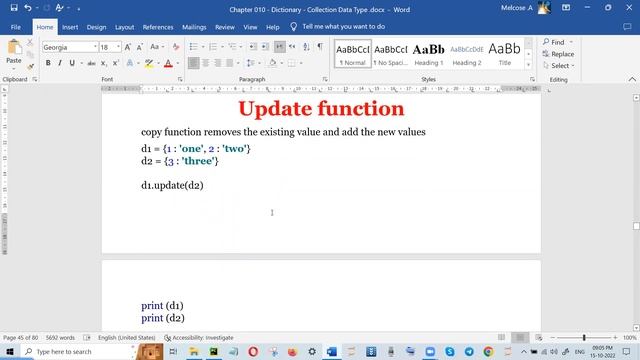Sort paragraphs A to Z
Screen dimensions: 640x360
click(x=306, y=47)
